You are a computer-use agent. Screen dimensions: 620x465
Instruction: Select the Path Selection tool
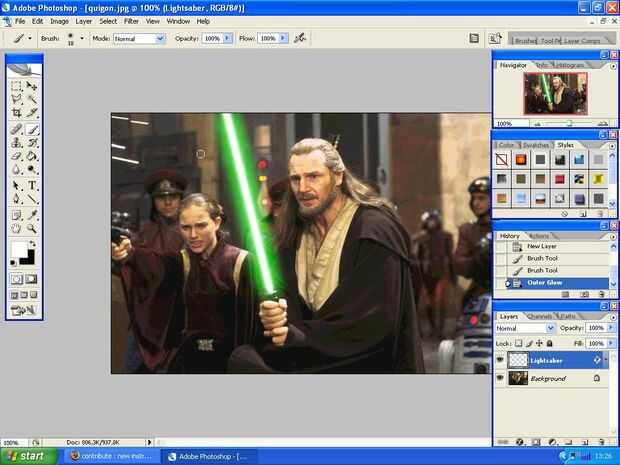pos(16,185)
